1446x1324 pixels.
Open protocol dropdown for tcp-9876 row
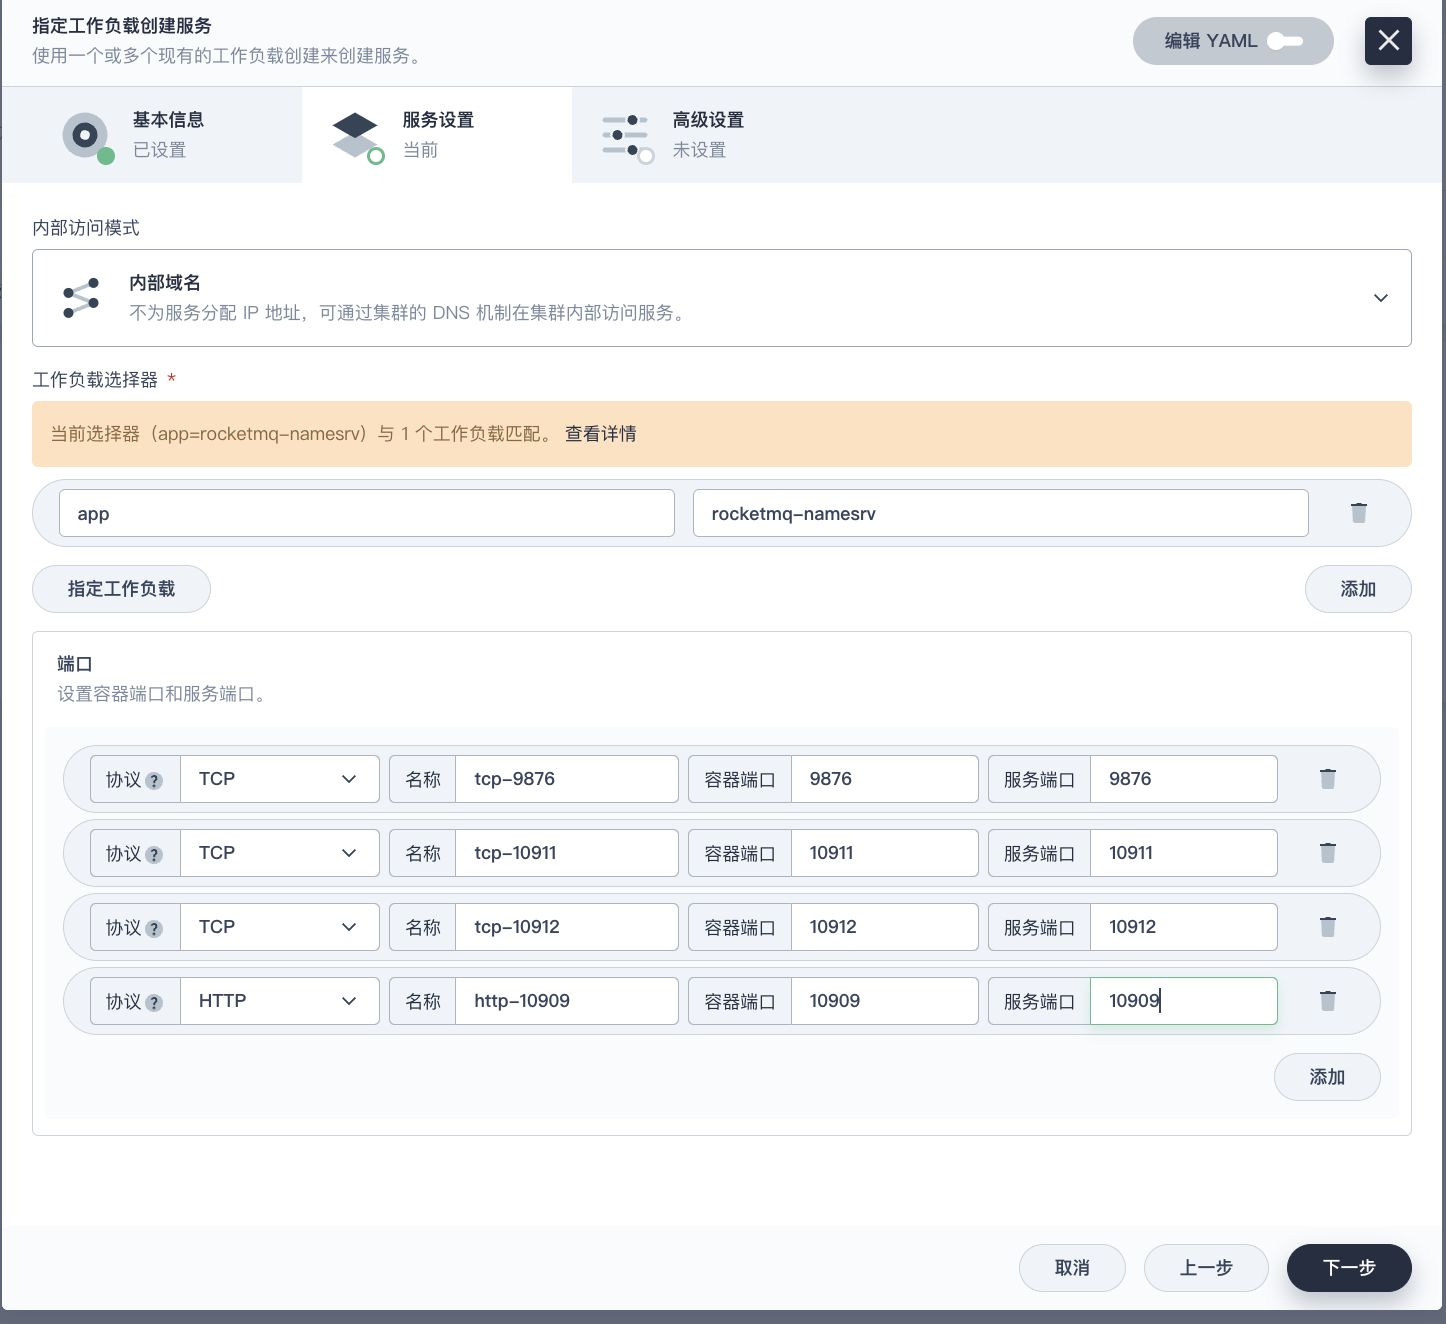coord(280,779)
